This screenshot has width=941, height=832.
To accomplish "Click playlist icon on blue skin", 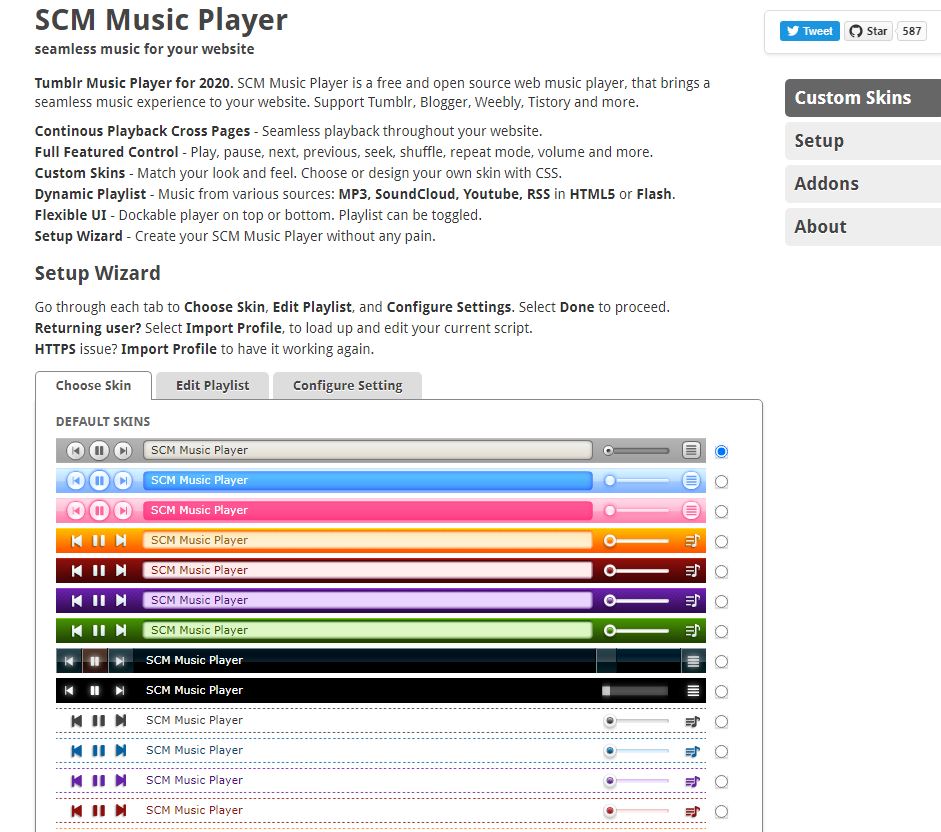I will (691, 480).
